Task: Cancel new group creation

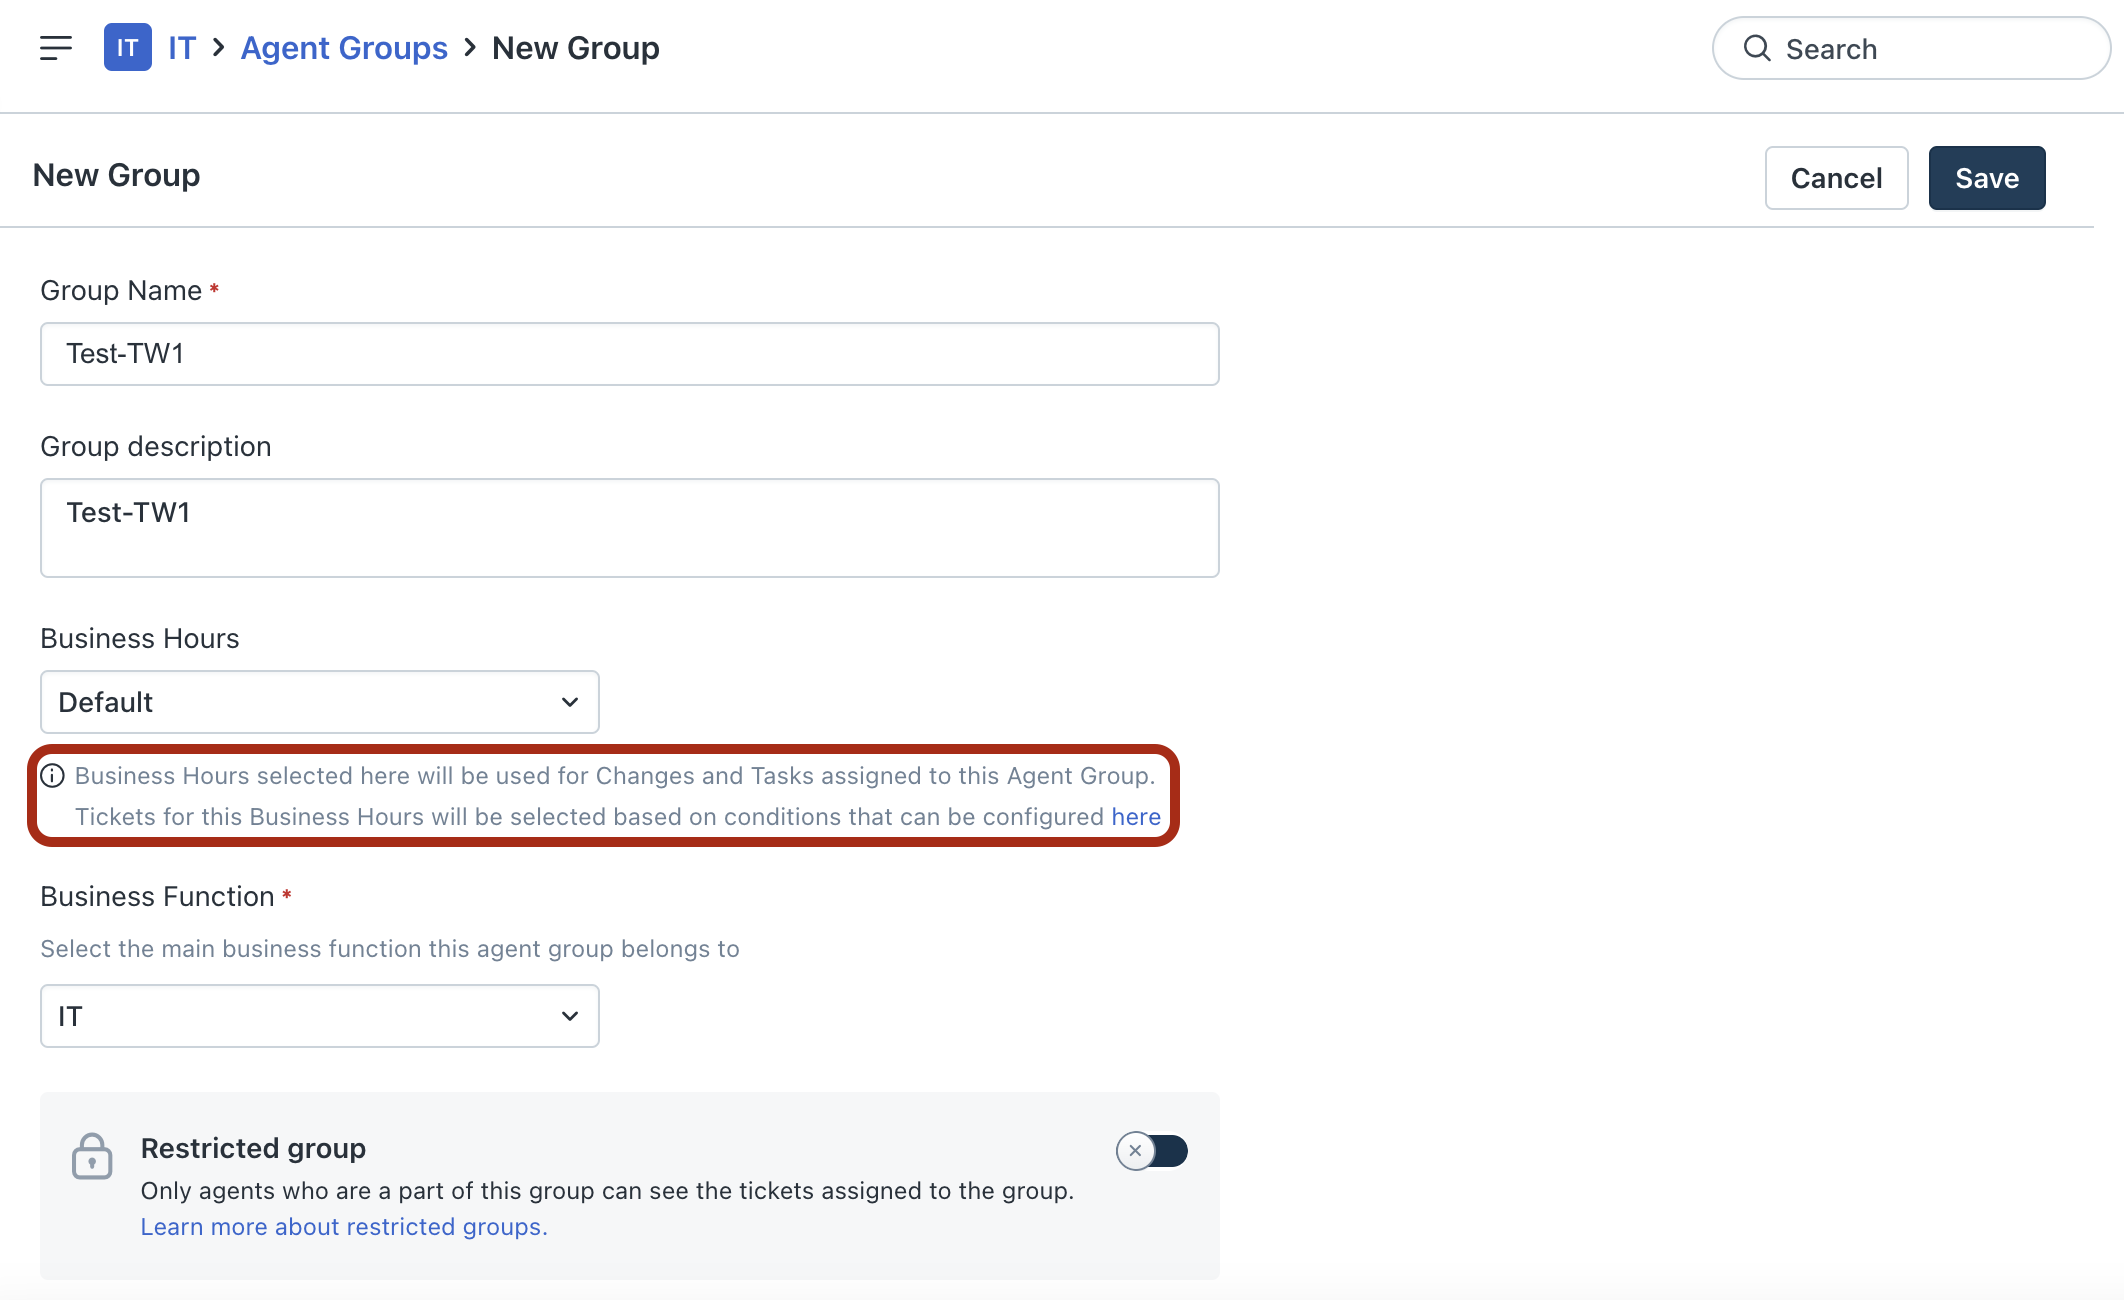Action: tap(1836, 178)
